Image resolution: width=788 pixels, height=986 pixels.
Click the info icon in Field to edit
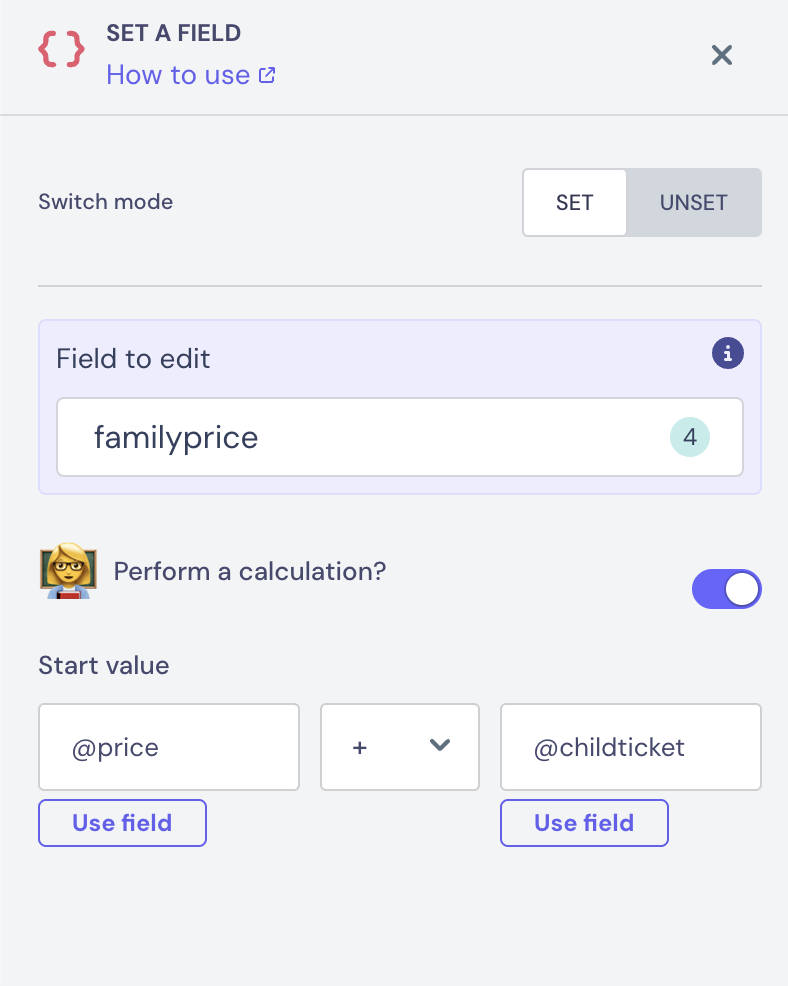point(728,352)
